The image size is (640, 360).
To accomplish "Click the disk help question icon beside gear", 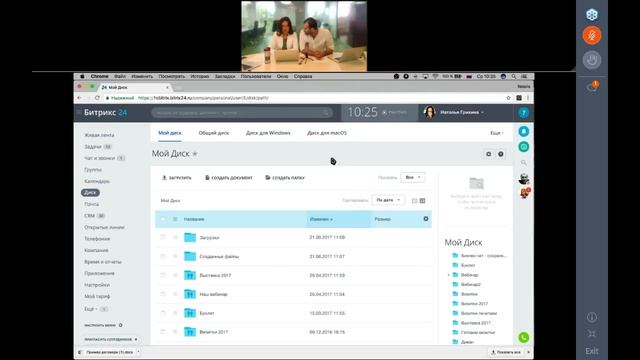I will pos(501,154).
